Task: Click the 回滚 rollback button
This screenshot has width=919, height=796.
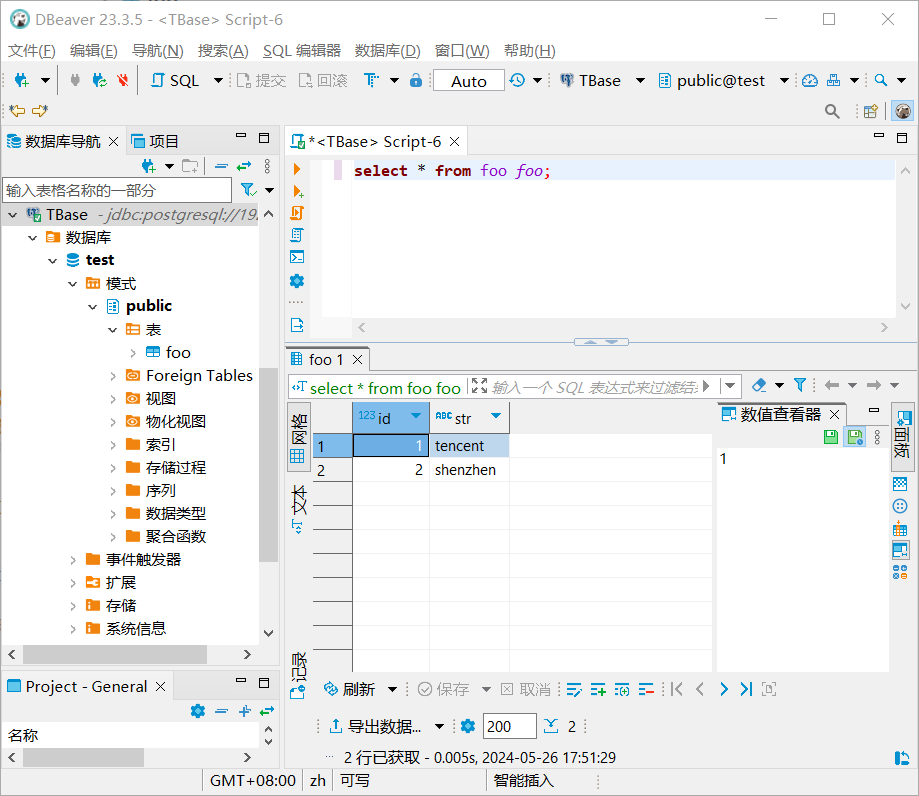Action: tap(323, 80)
